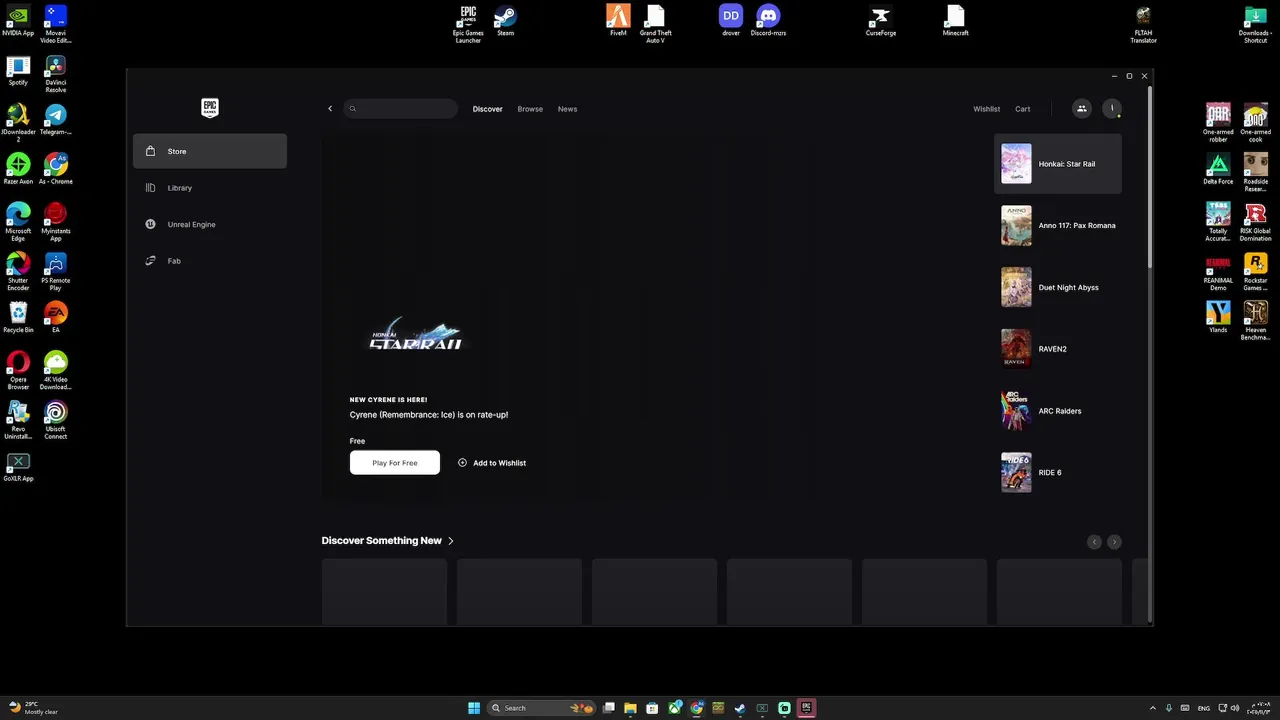Click Epic Games Launcher taskbar icon
The width and height of the screenshot is (1280, 720).
point(806,708)
